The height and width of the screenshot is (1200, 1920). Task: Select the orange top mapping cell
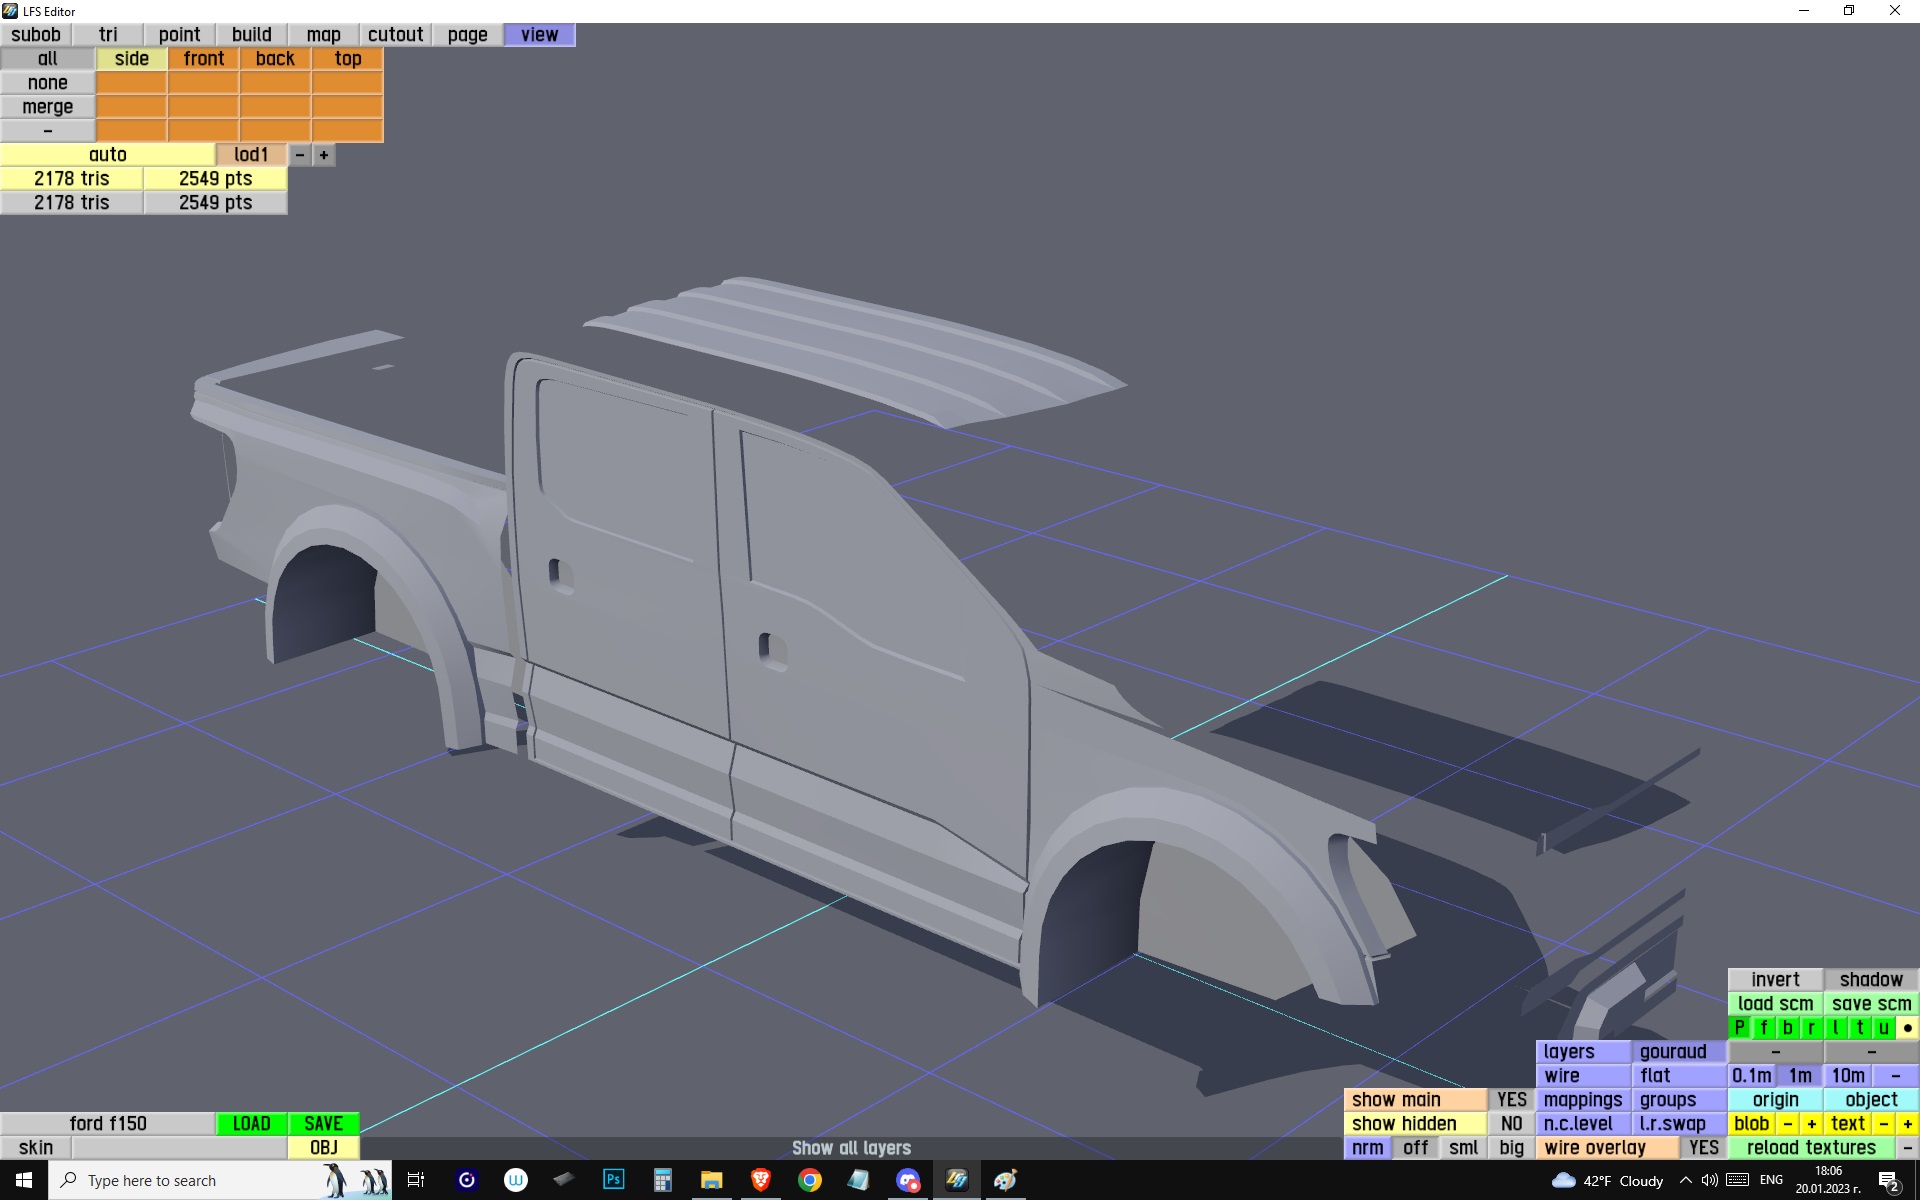click(x=347, y=59)
